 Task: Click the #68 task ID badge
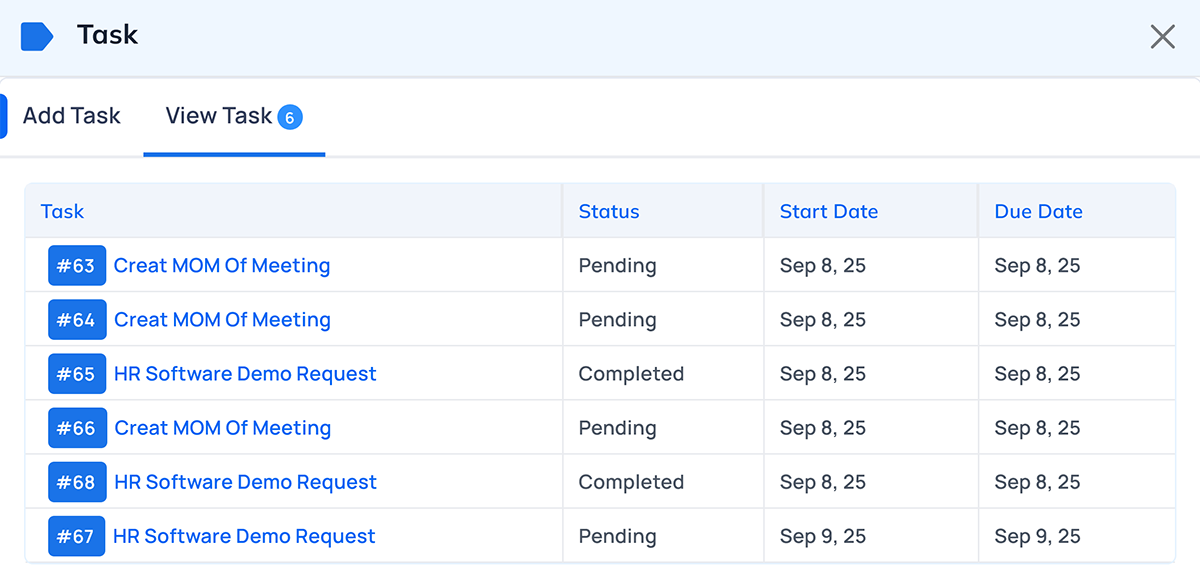(77, 482)
